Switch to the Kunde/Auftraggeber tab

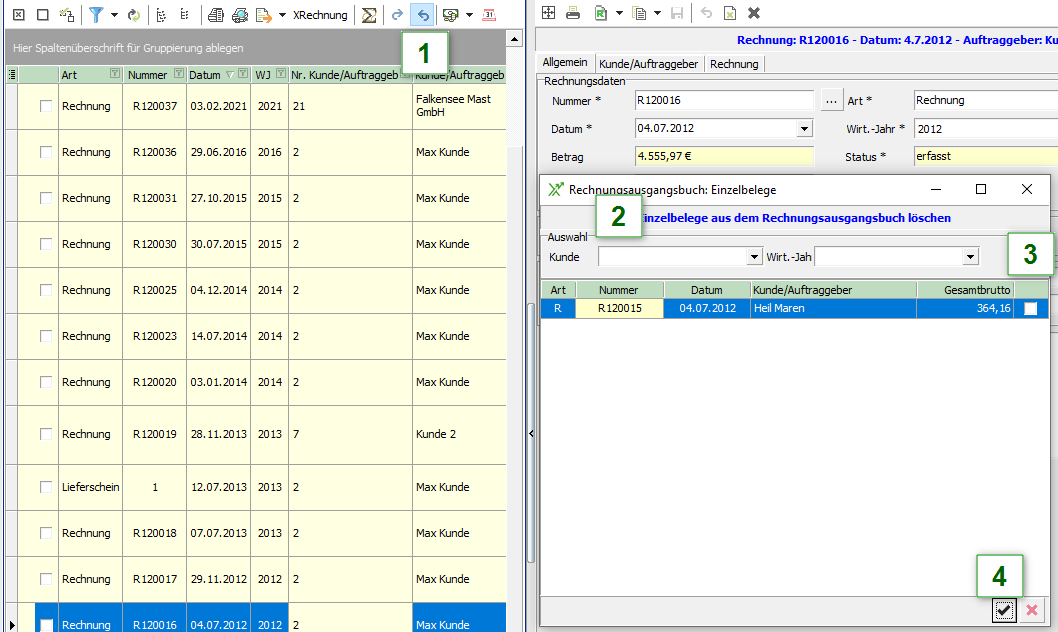pos(650,64)
